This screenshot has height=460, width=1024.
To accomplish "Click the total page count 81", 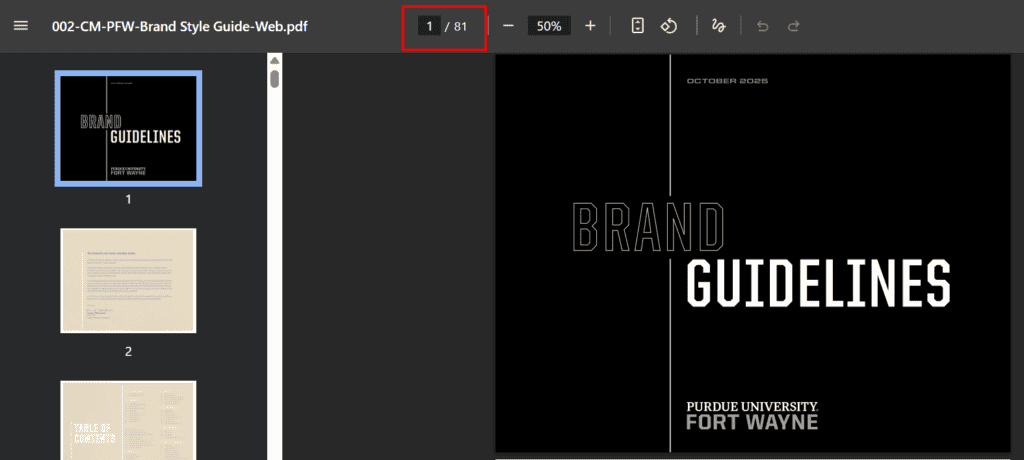I will [x=460, y=26].
